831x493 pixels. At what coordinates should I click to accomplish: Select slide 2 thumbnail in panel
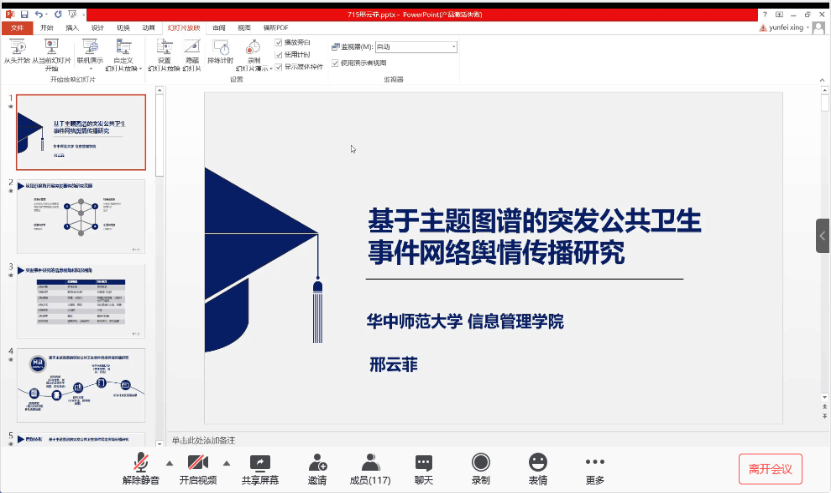point(81,216)
